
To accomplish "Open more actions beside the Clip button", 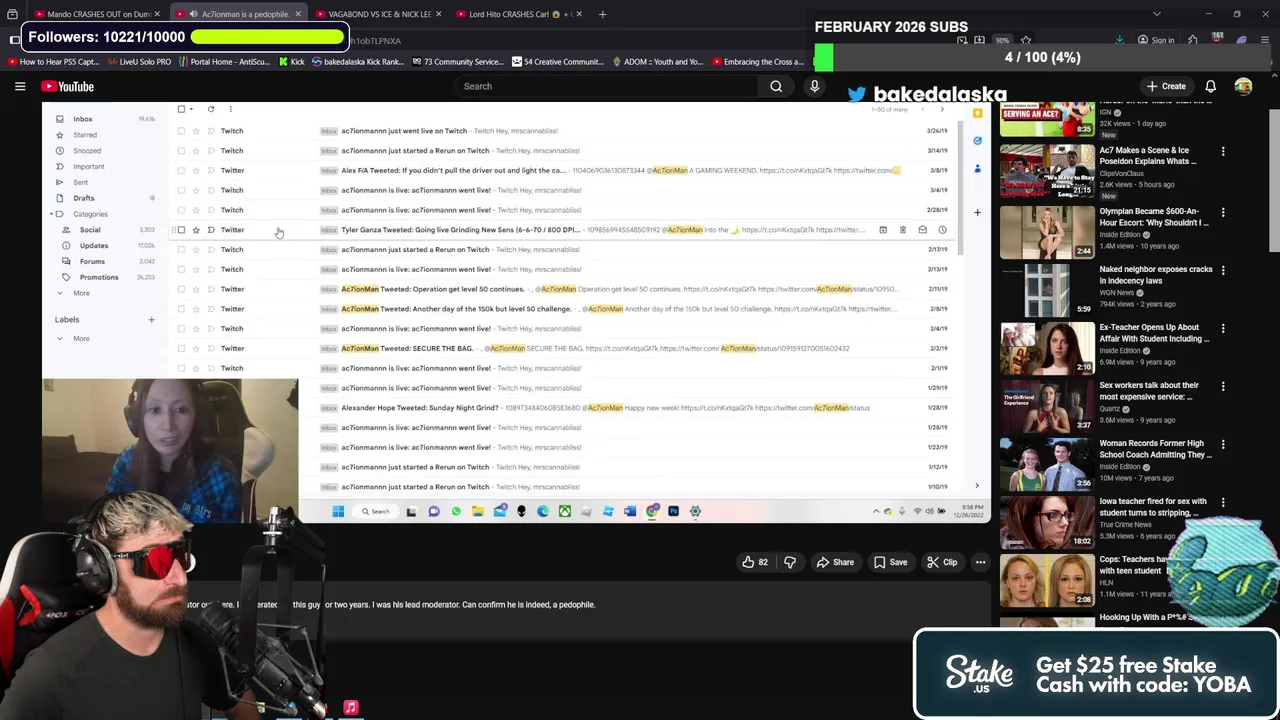I will coord(980,562).
